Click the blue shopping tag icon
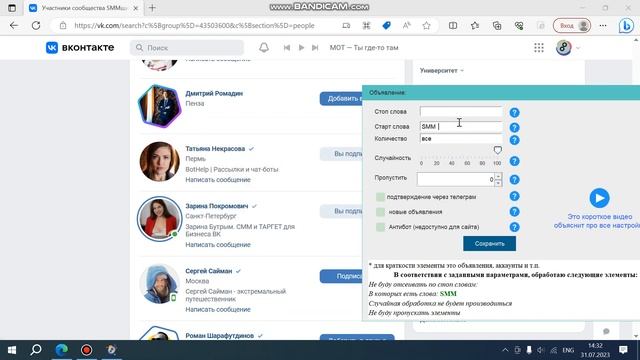This screenshot has height=360, width=640. pos(386,26)
